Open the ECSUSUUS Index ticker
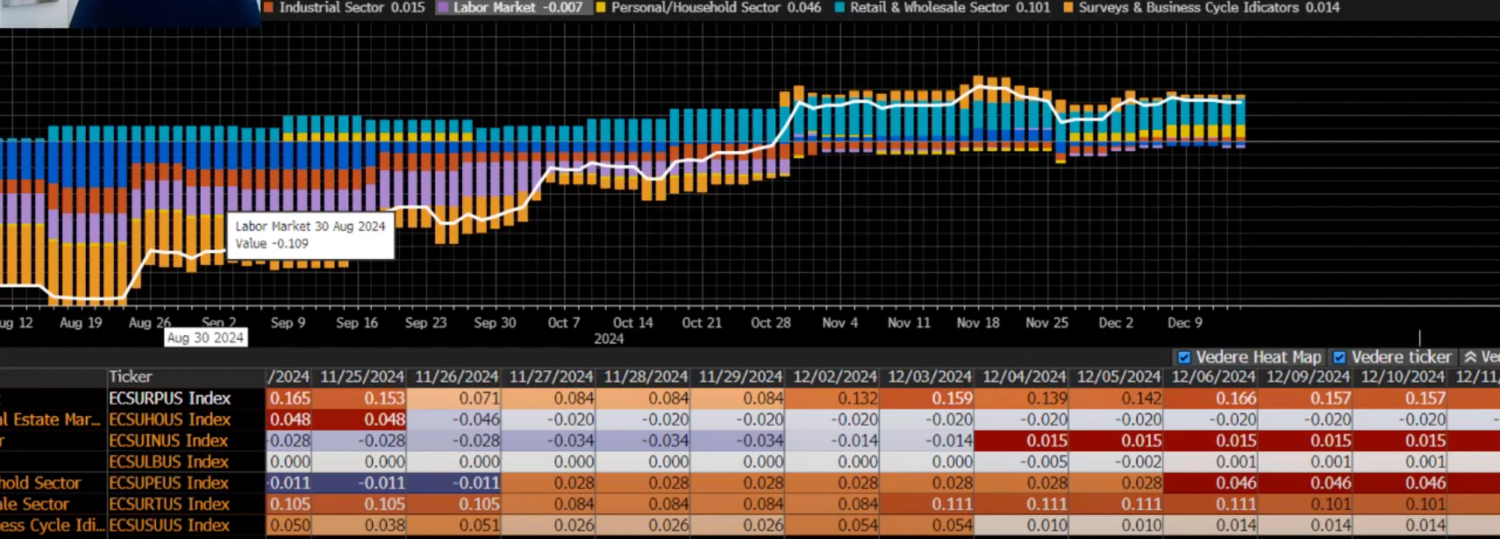This screenshot has height=539, width=1500. click(169, 525)
